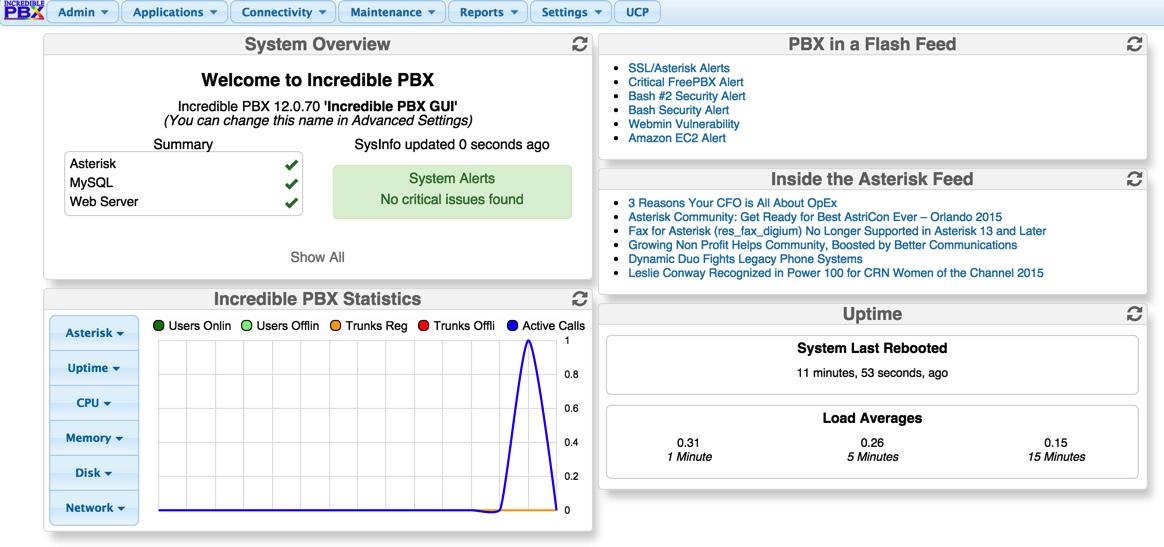Refresh the PBX in a Flash Feed
1164x547 pixels.
pyautogui.click(x=1134, y=45)
